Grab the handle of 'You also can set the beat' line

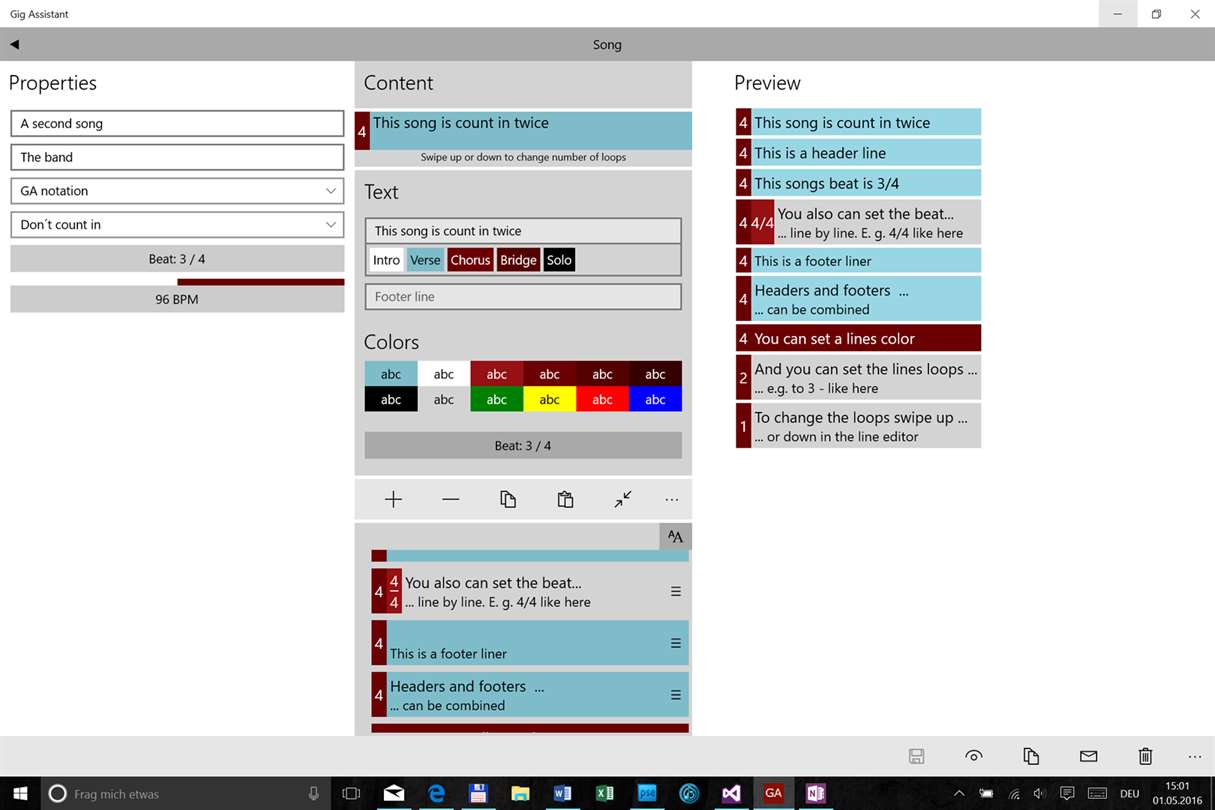(x=676, y=592)
